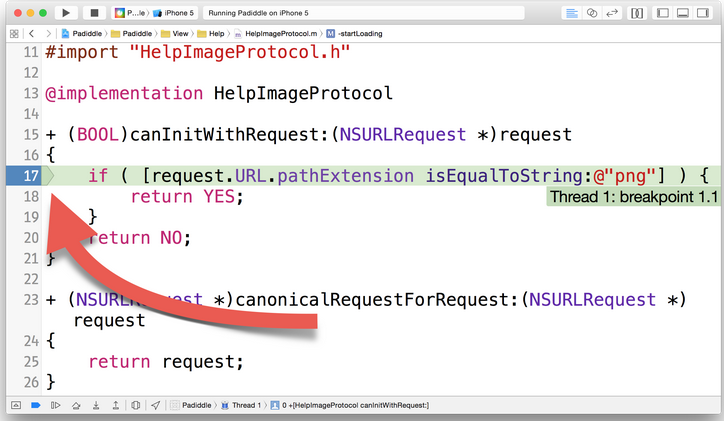This screenshot has width=724, height=421.
Task: Click the @implementation keyword
Action: pos(124,94)
